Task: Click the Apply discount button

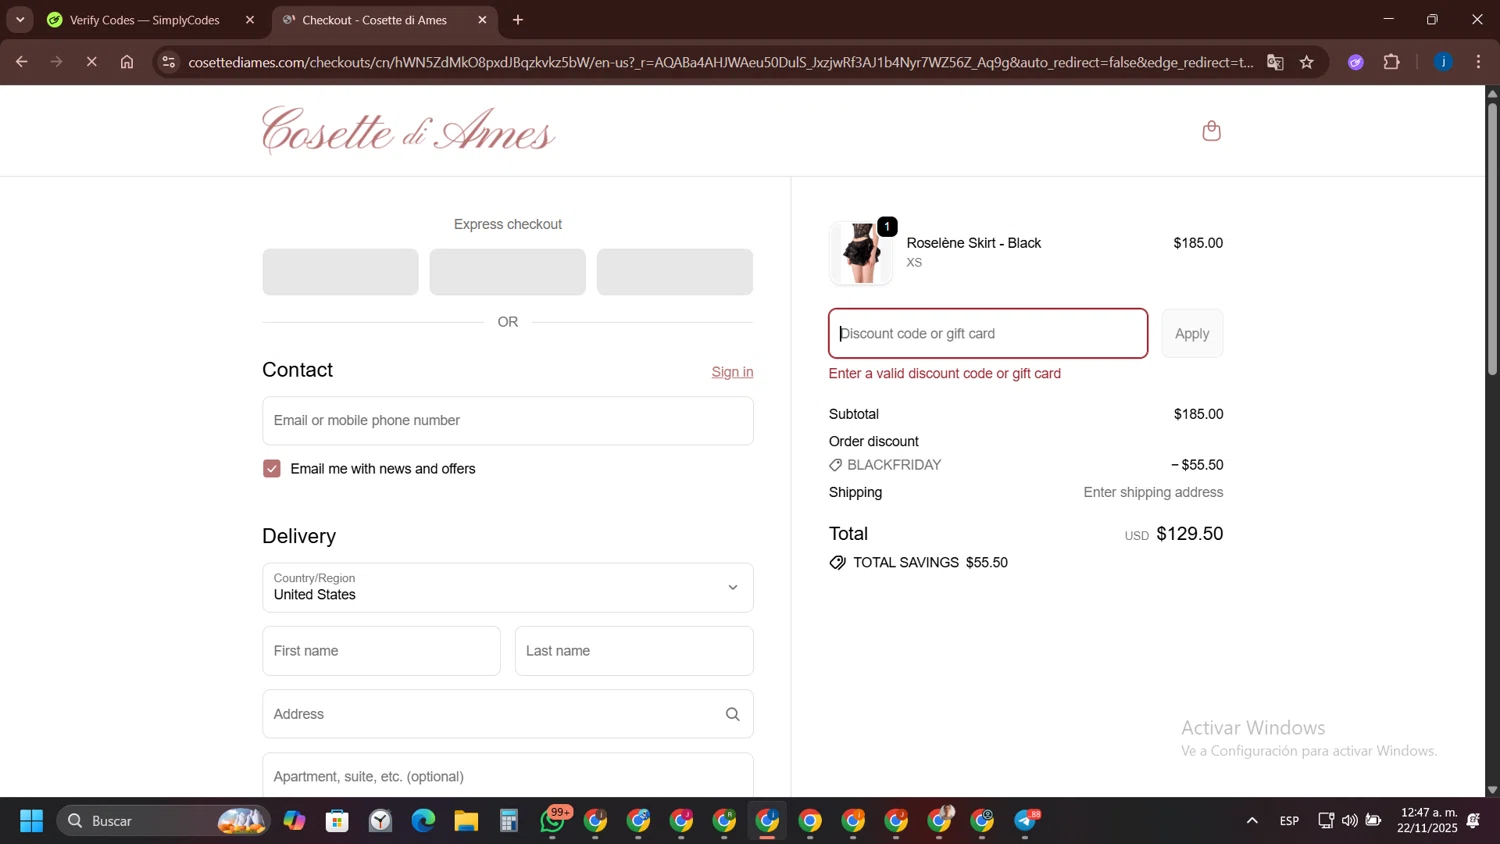Action: pyautogui.click(x=1192, y=334)
